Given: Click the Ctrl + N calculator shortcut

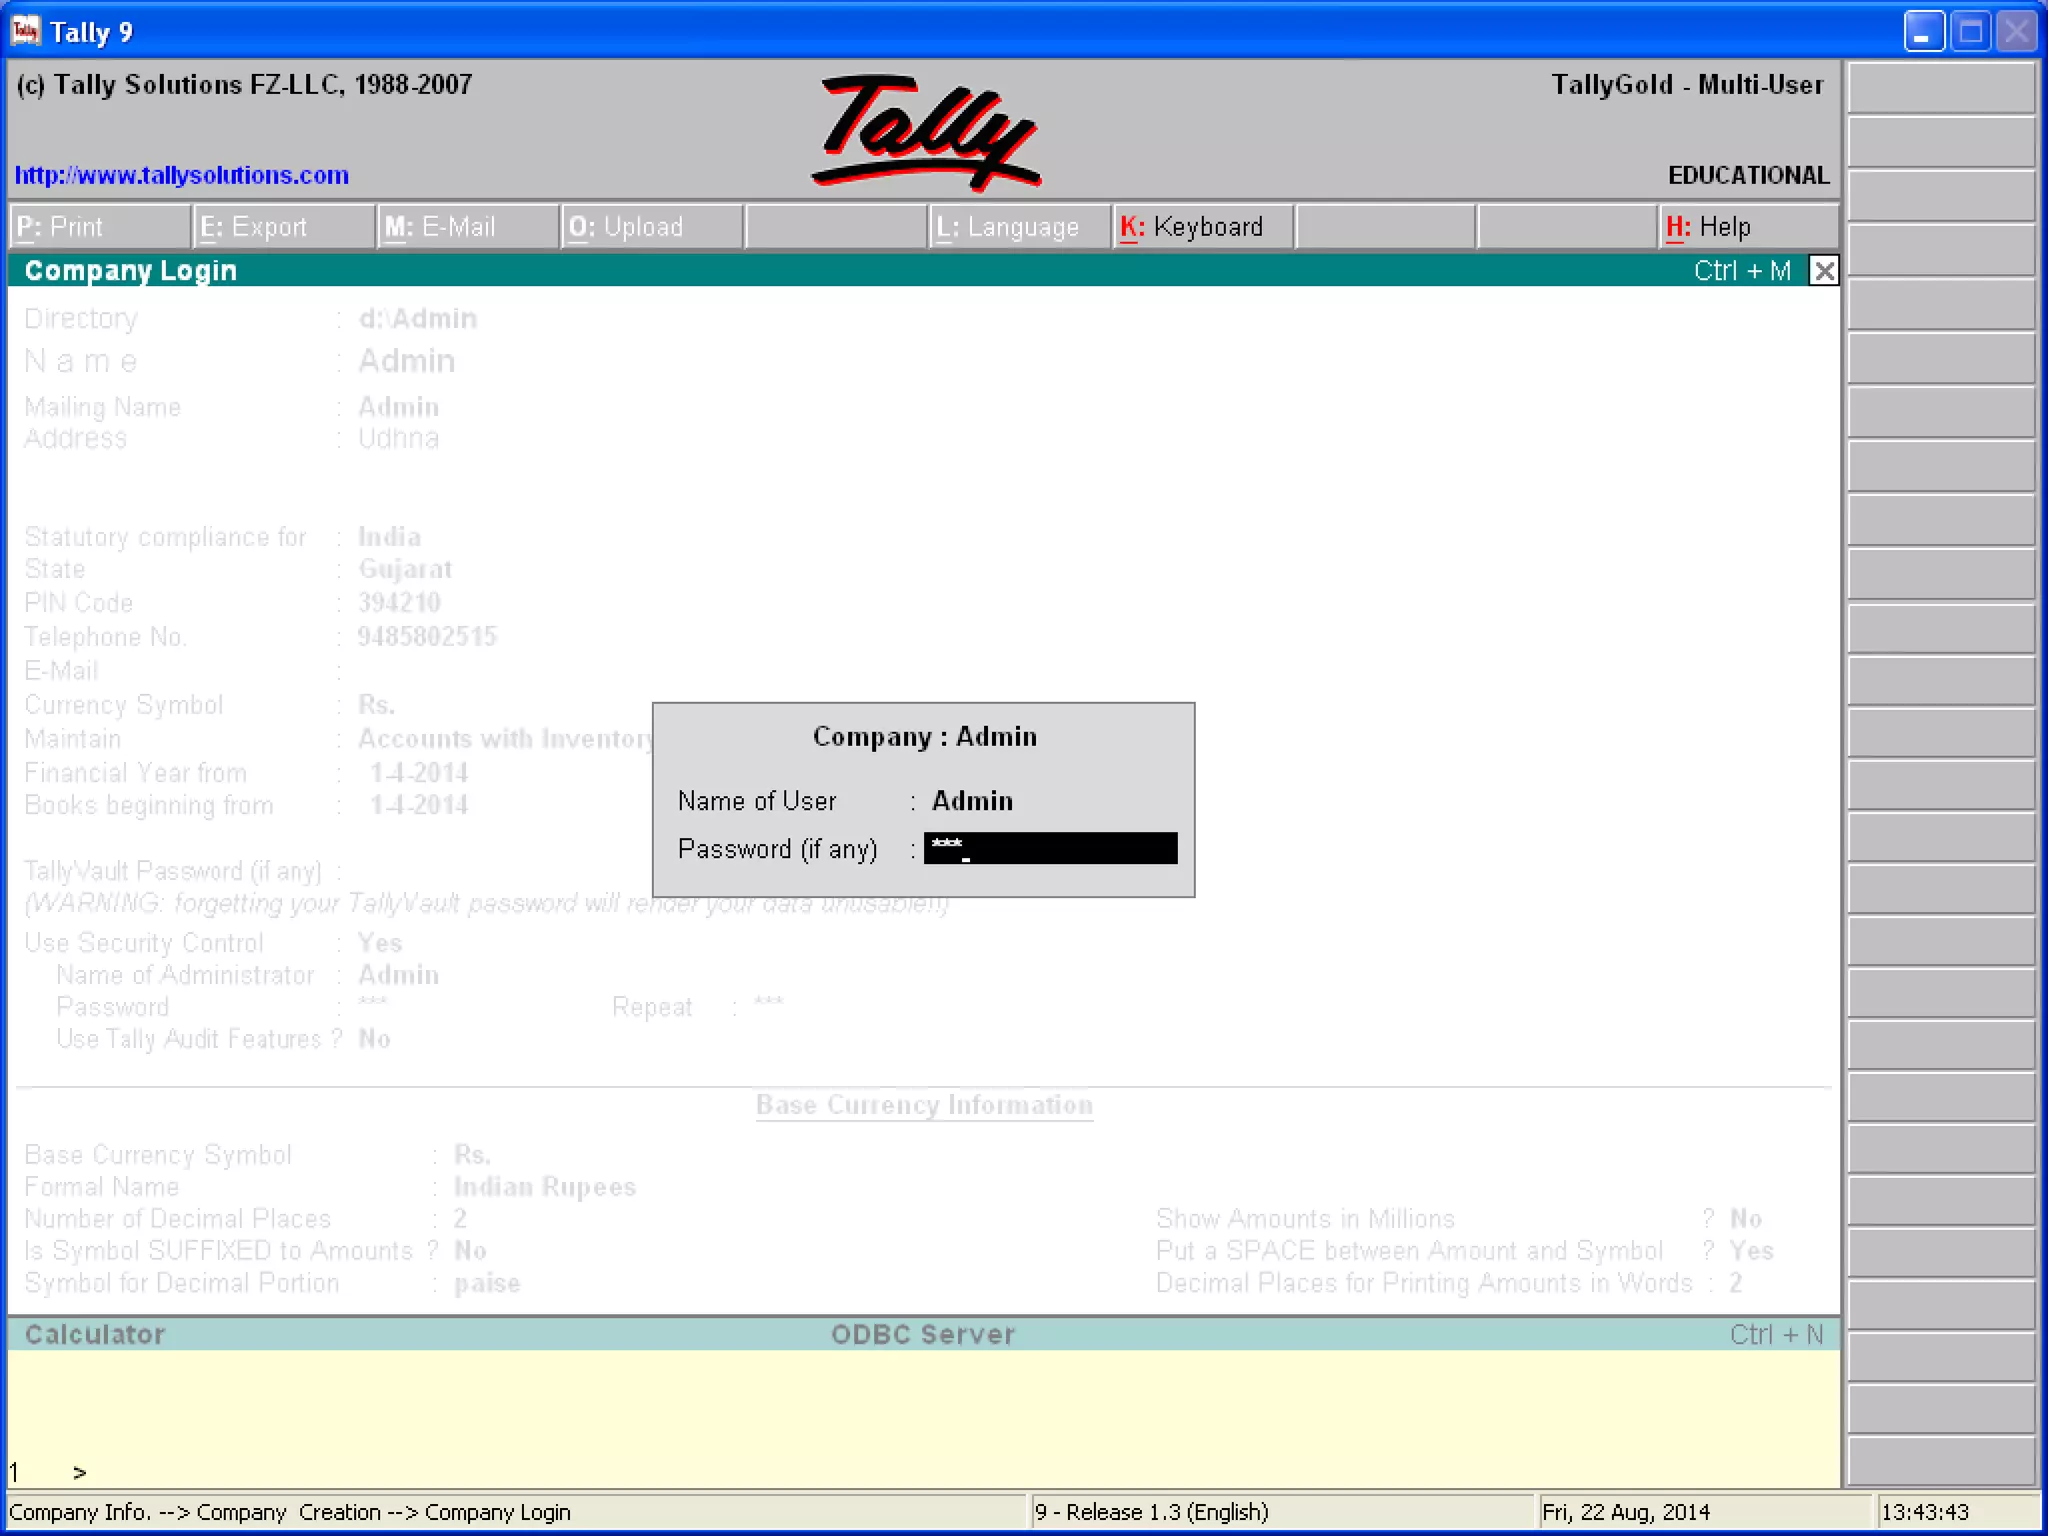Looking at the screenshot, I should (1776, 1334).
